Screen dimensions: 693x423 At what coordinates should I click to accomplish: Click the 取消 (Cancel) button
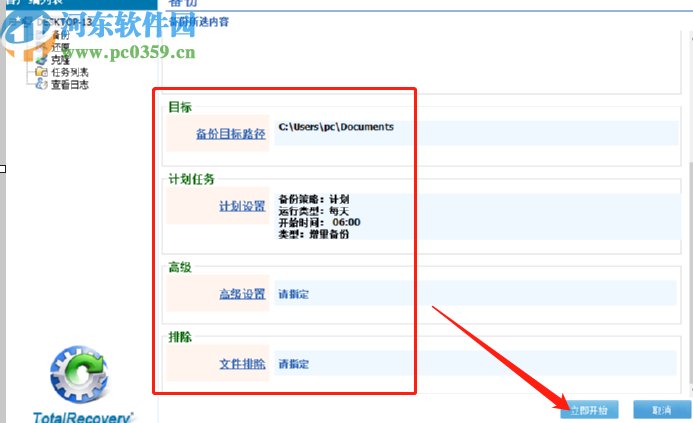[662, 410]
